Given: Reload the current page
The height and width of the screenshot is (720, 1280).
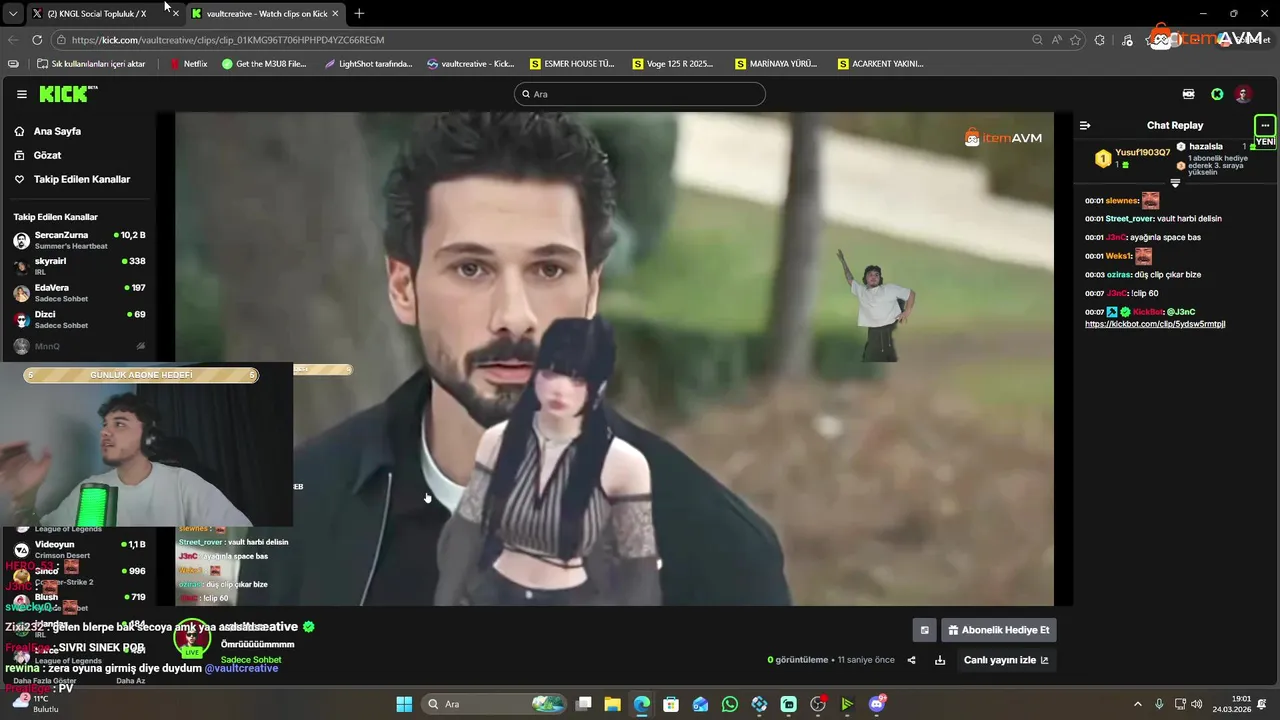Looking at the screenshot, I should coord(37,40).
